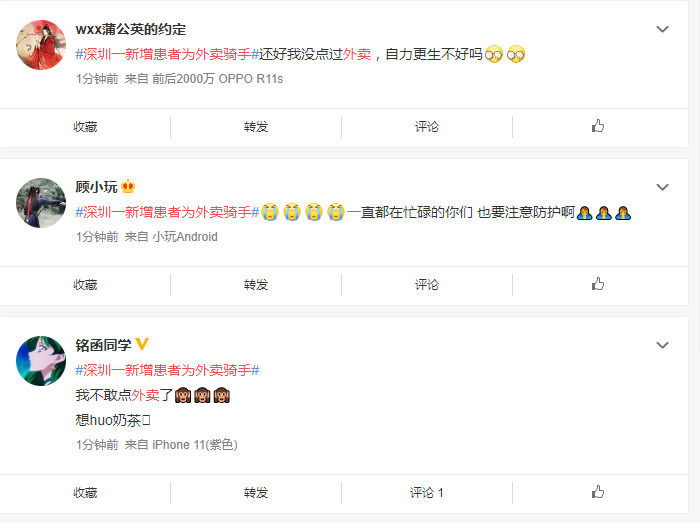
Task: Click the source link 小玩Android
Action: pos(185,237)
